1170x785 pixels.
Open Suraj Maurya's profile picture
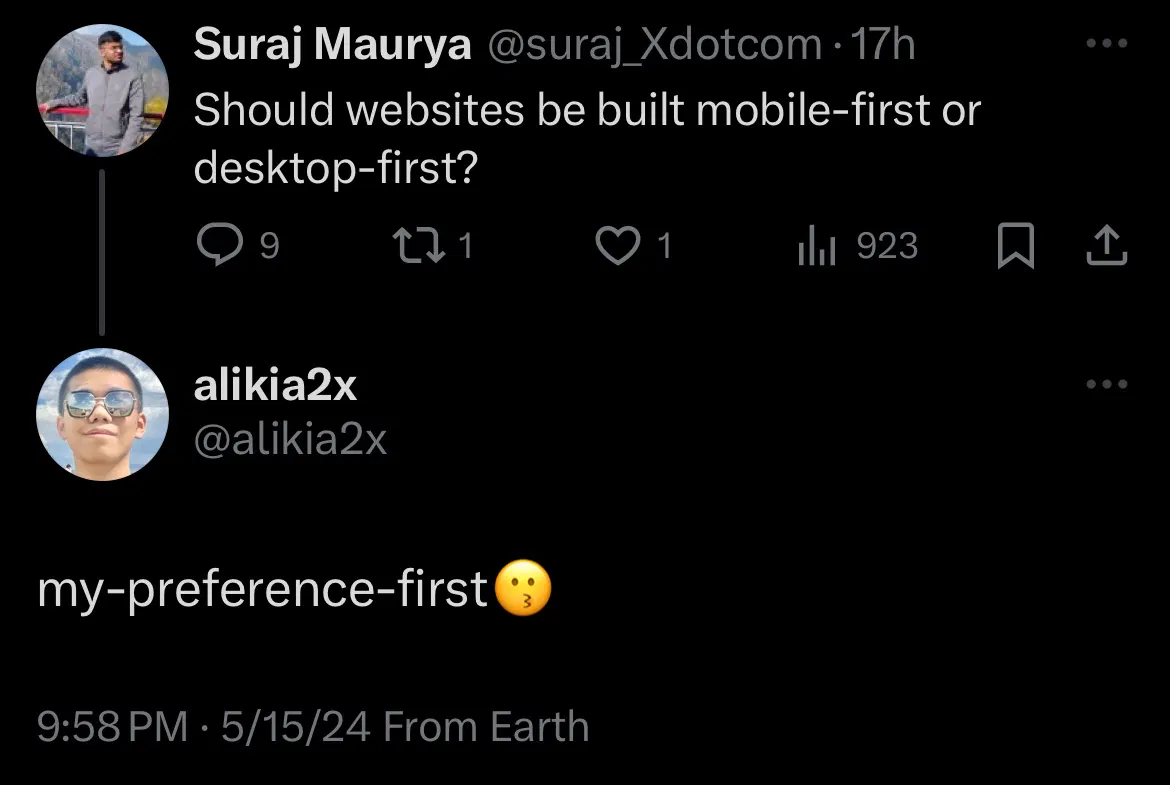(102, 91)
